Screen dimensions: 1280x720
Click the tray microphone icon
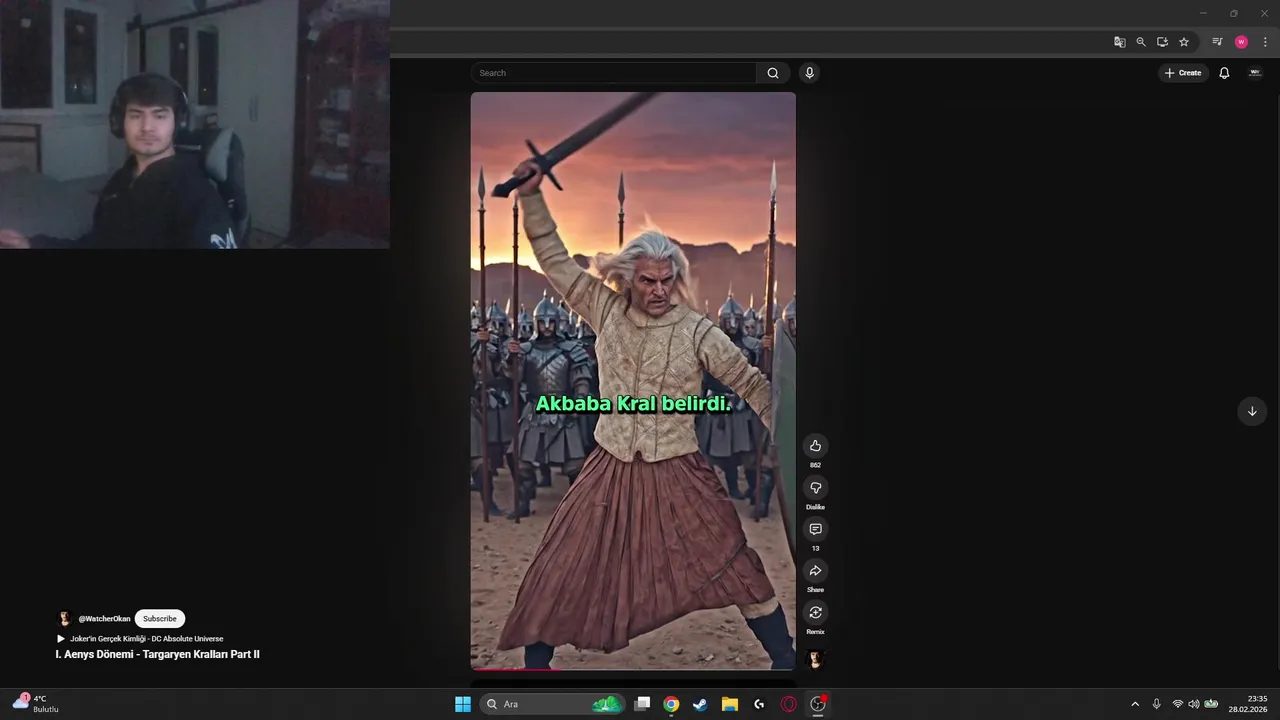(1157, 704)
